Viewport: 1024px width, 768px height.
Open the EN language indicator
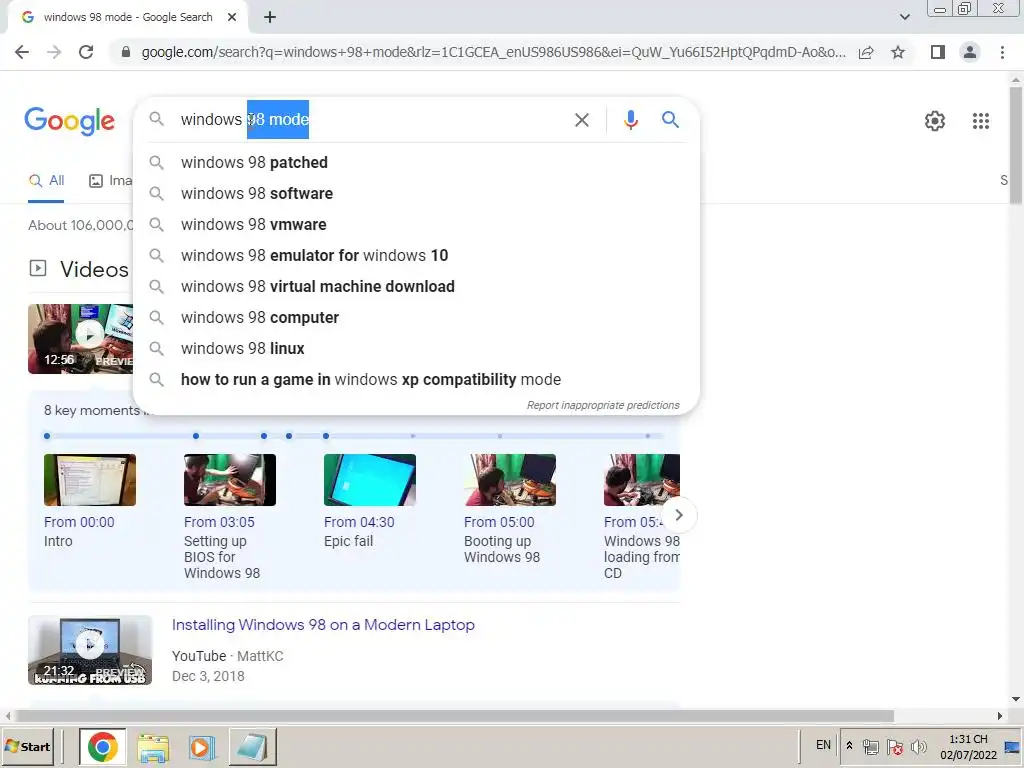pos(824,745)
